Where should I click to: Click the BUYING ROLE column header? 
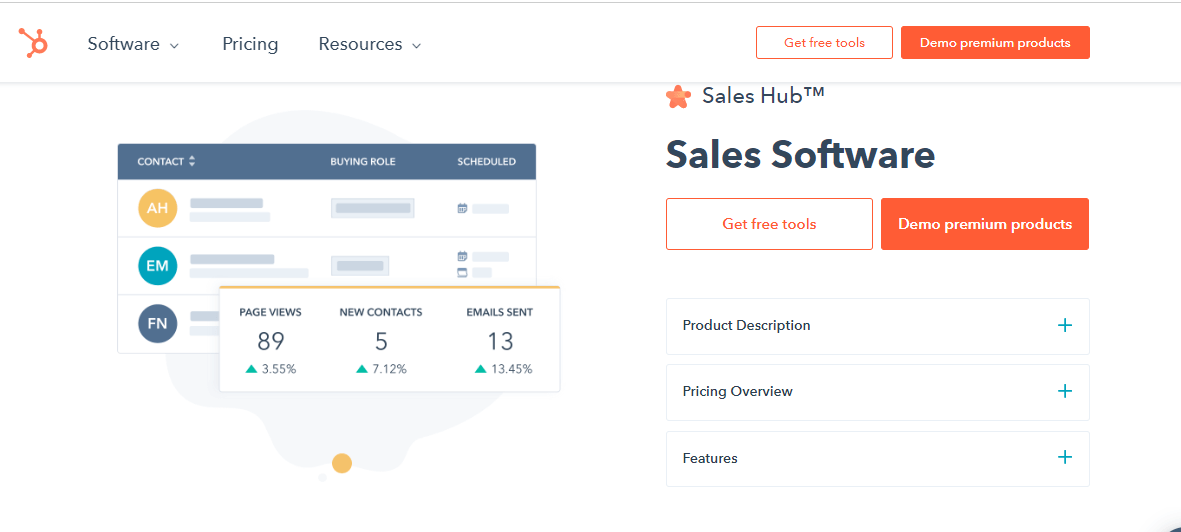point(363,161)
